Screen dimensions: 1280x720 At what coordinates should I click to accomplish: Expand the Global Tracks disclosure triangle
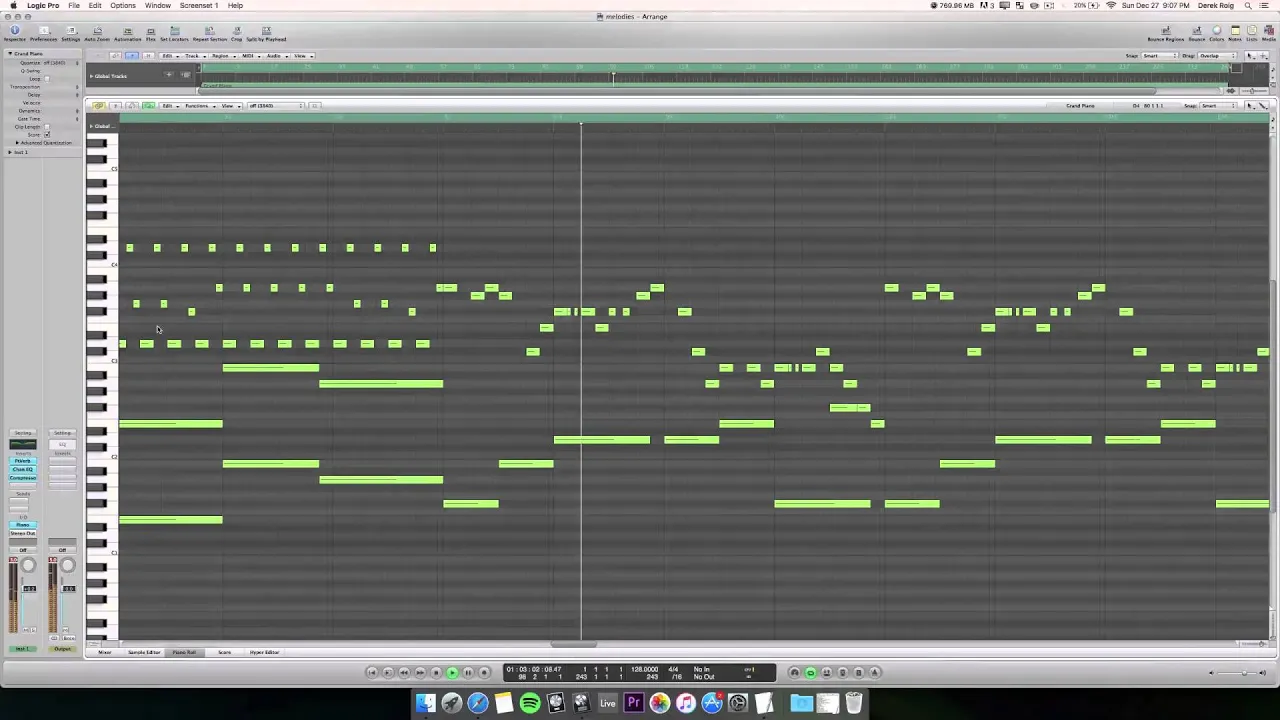(x=91, y=76)
